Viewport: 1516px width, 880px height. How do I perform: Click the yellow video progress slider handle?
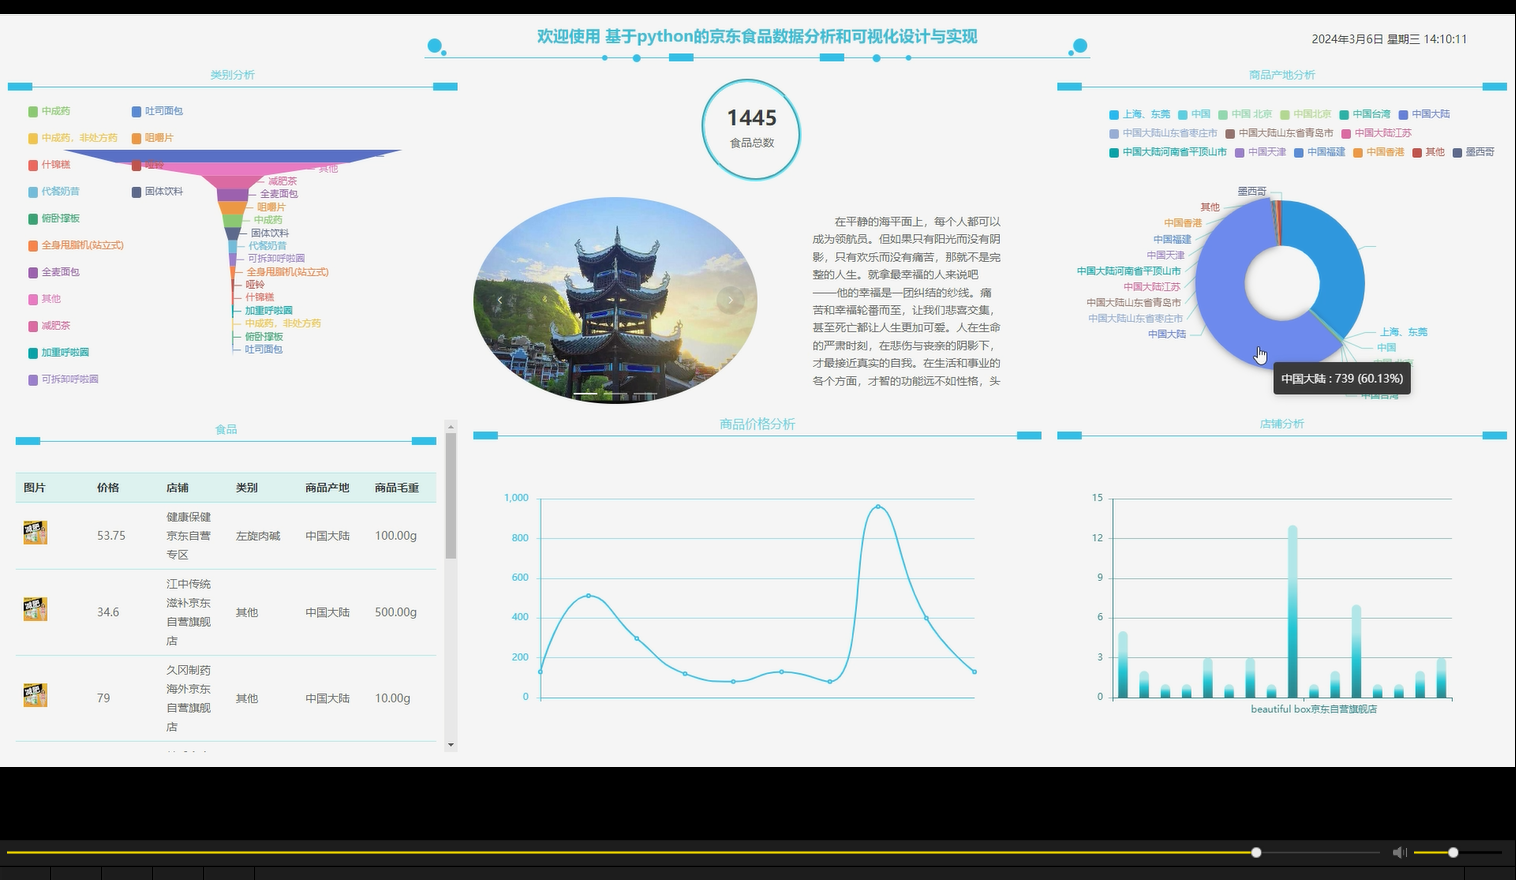1255,852
